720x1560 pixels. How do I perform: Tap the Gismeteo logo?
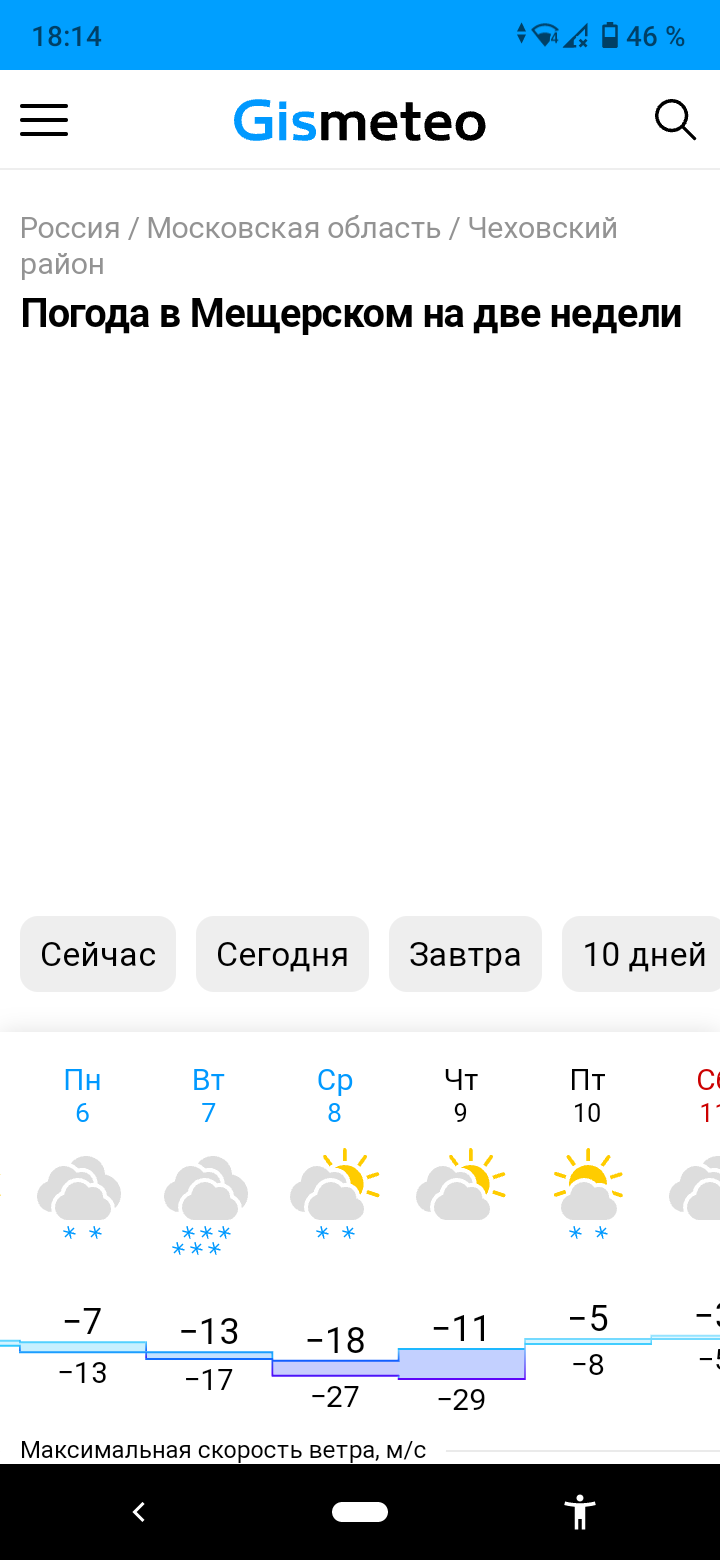click(360, 122)
